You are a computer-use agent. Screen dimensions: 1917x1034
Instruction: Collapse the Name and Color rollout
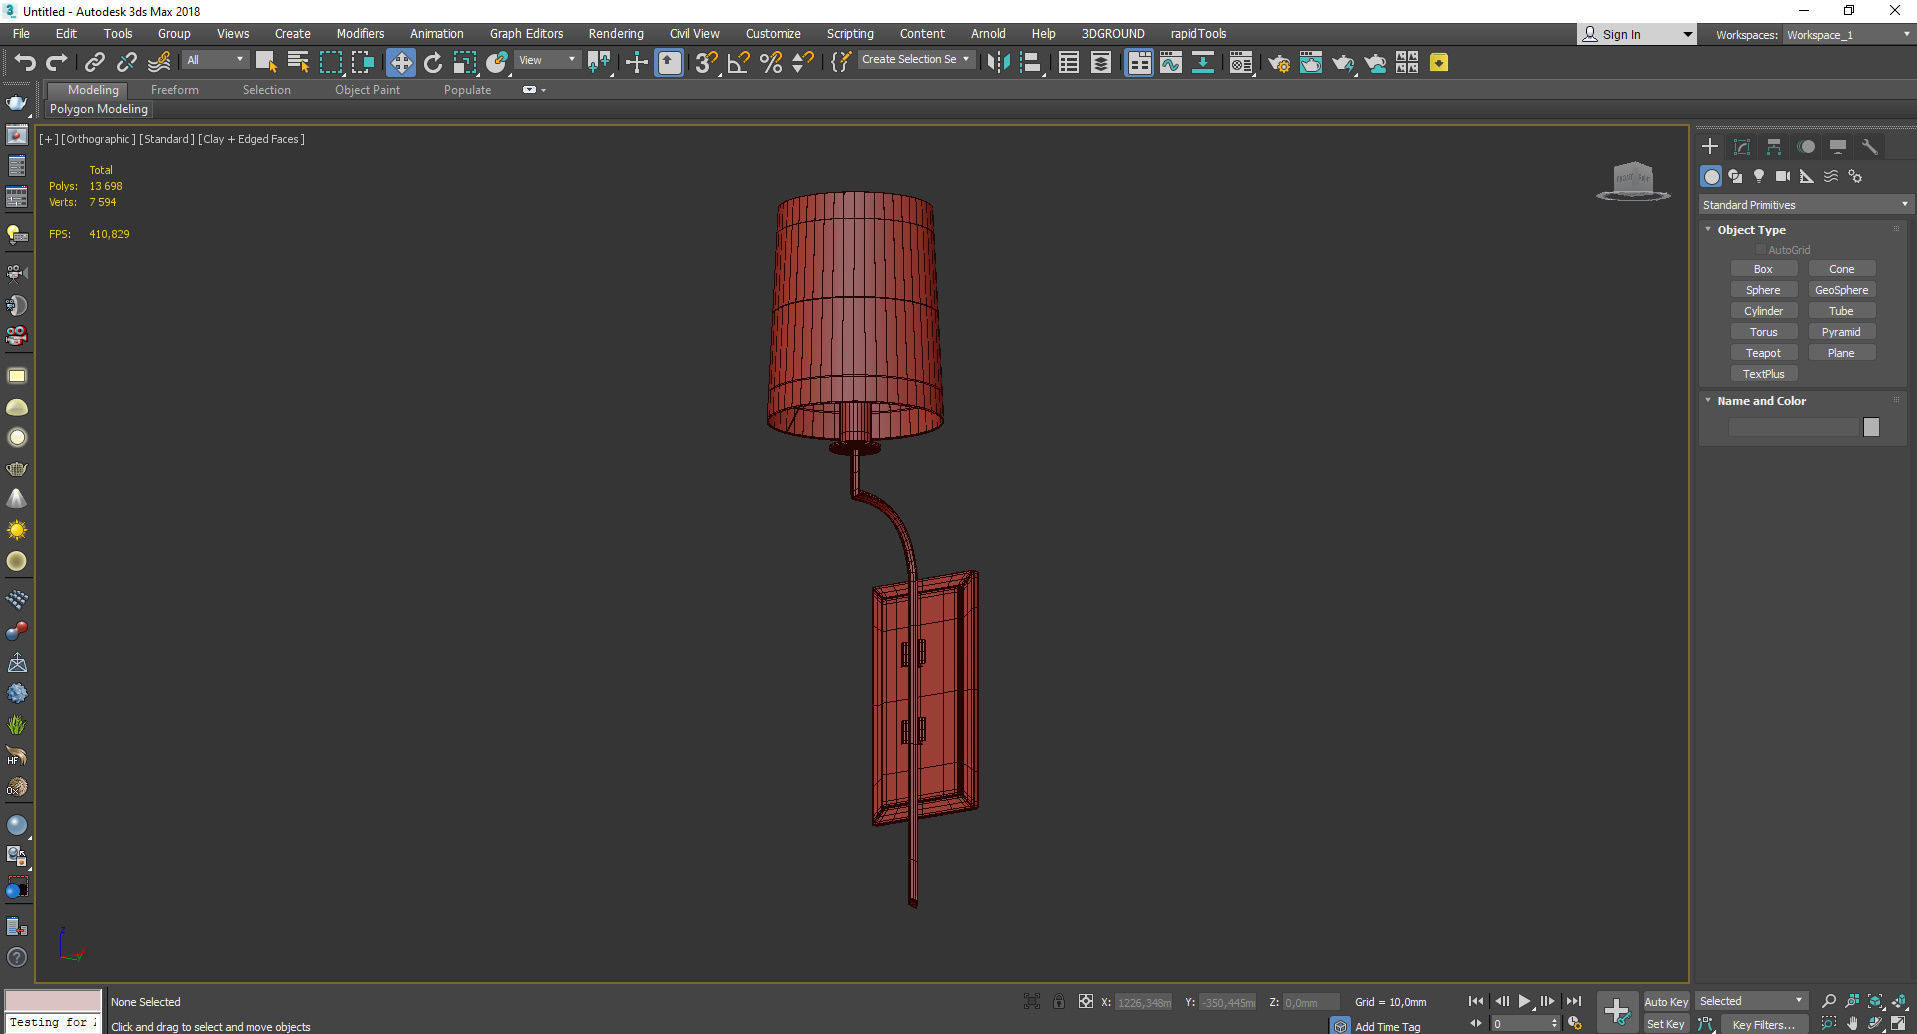1708,401
